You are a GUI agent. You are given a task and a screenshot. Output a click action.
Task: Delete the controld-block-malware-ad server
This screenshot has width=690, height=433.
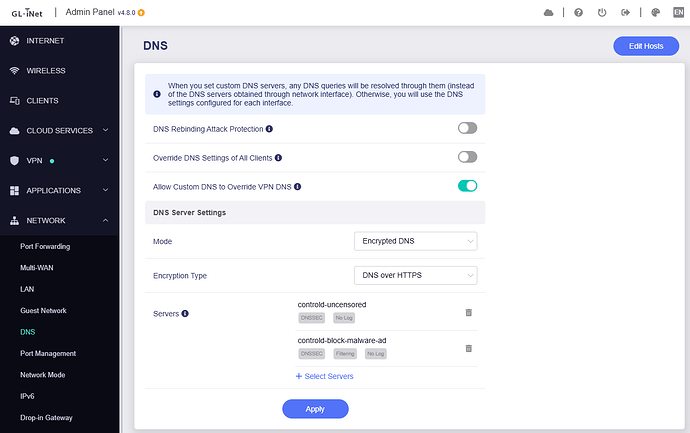pos(468,348)
